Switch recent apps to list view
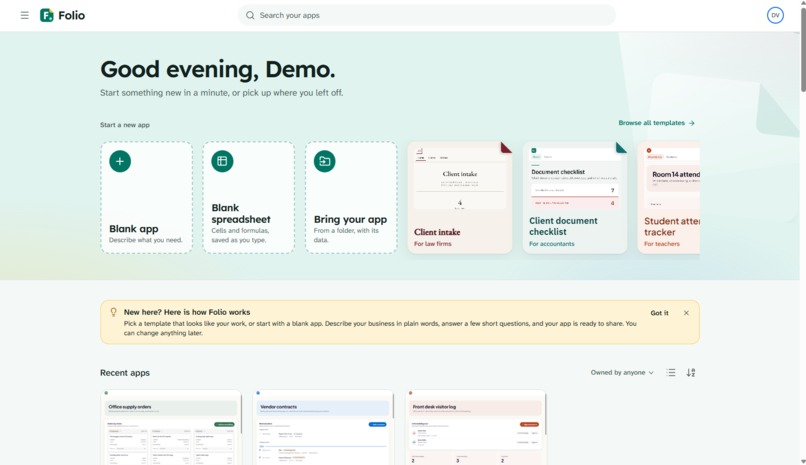806x465 pixels. pyautogui.click(x=671, y=373)
